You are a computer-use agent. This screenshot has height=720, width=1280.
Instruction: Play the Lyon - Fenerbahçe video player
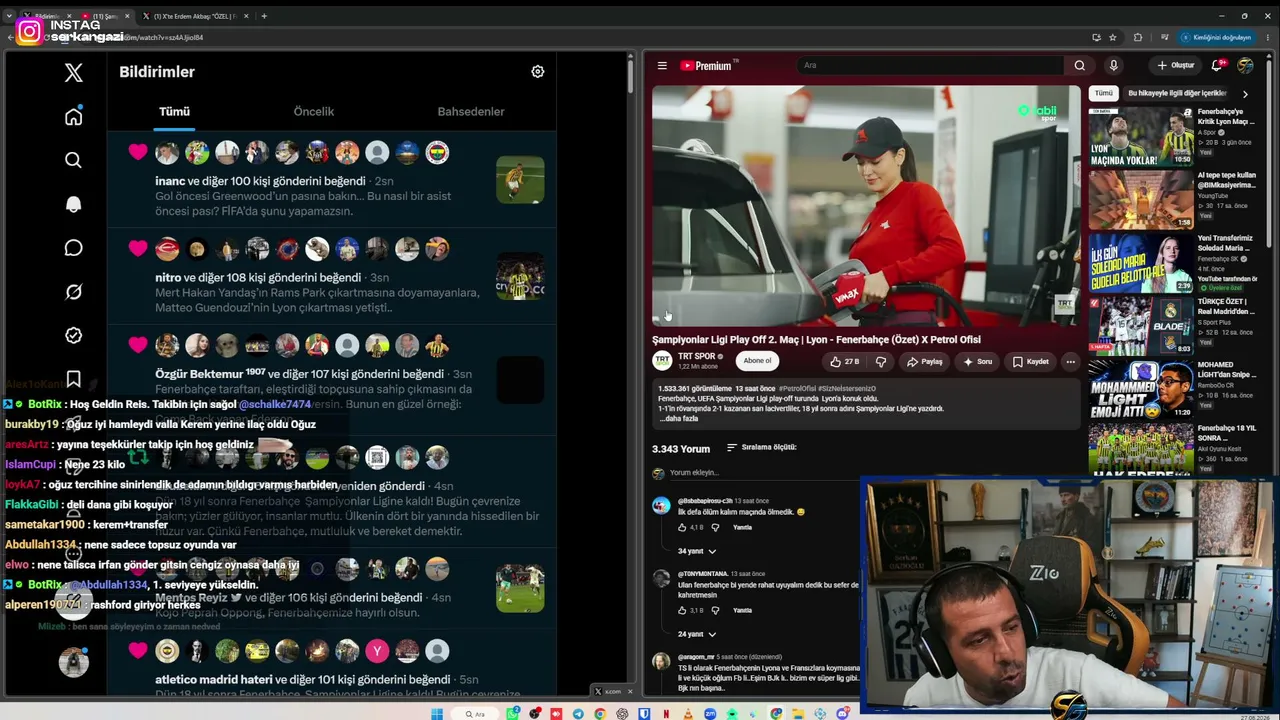[866, 206]
